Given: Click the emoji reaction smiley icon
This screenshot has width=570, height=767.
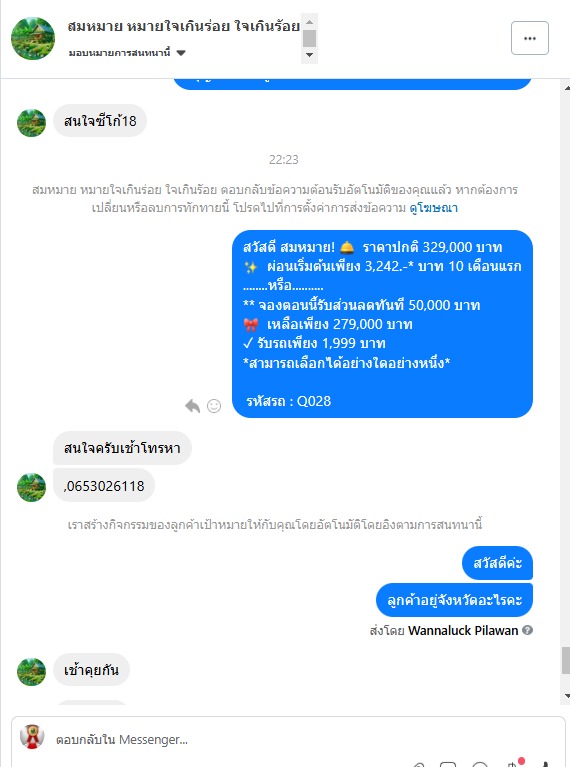Looking at the screenshot, I should pyautogui.click(x=214, y=406).
